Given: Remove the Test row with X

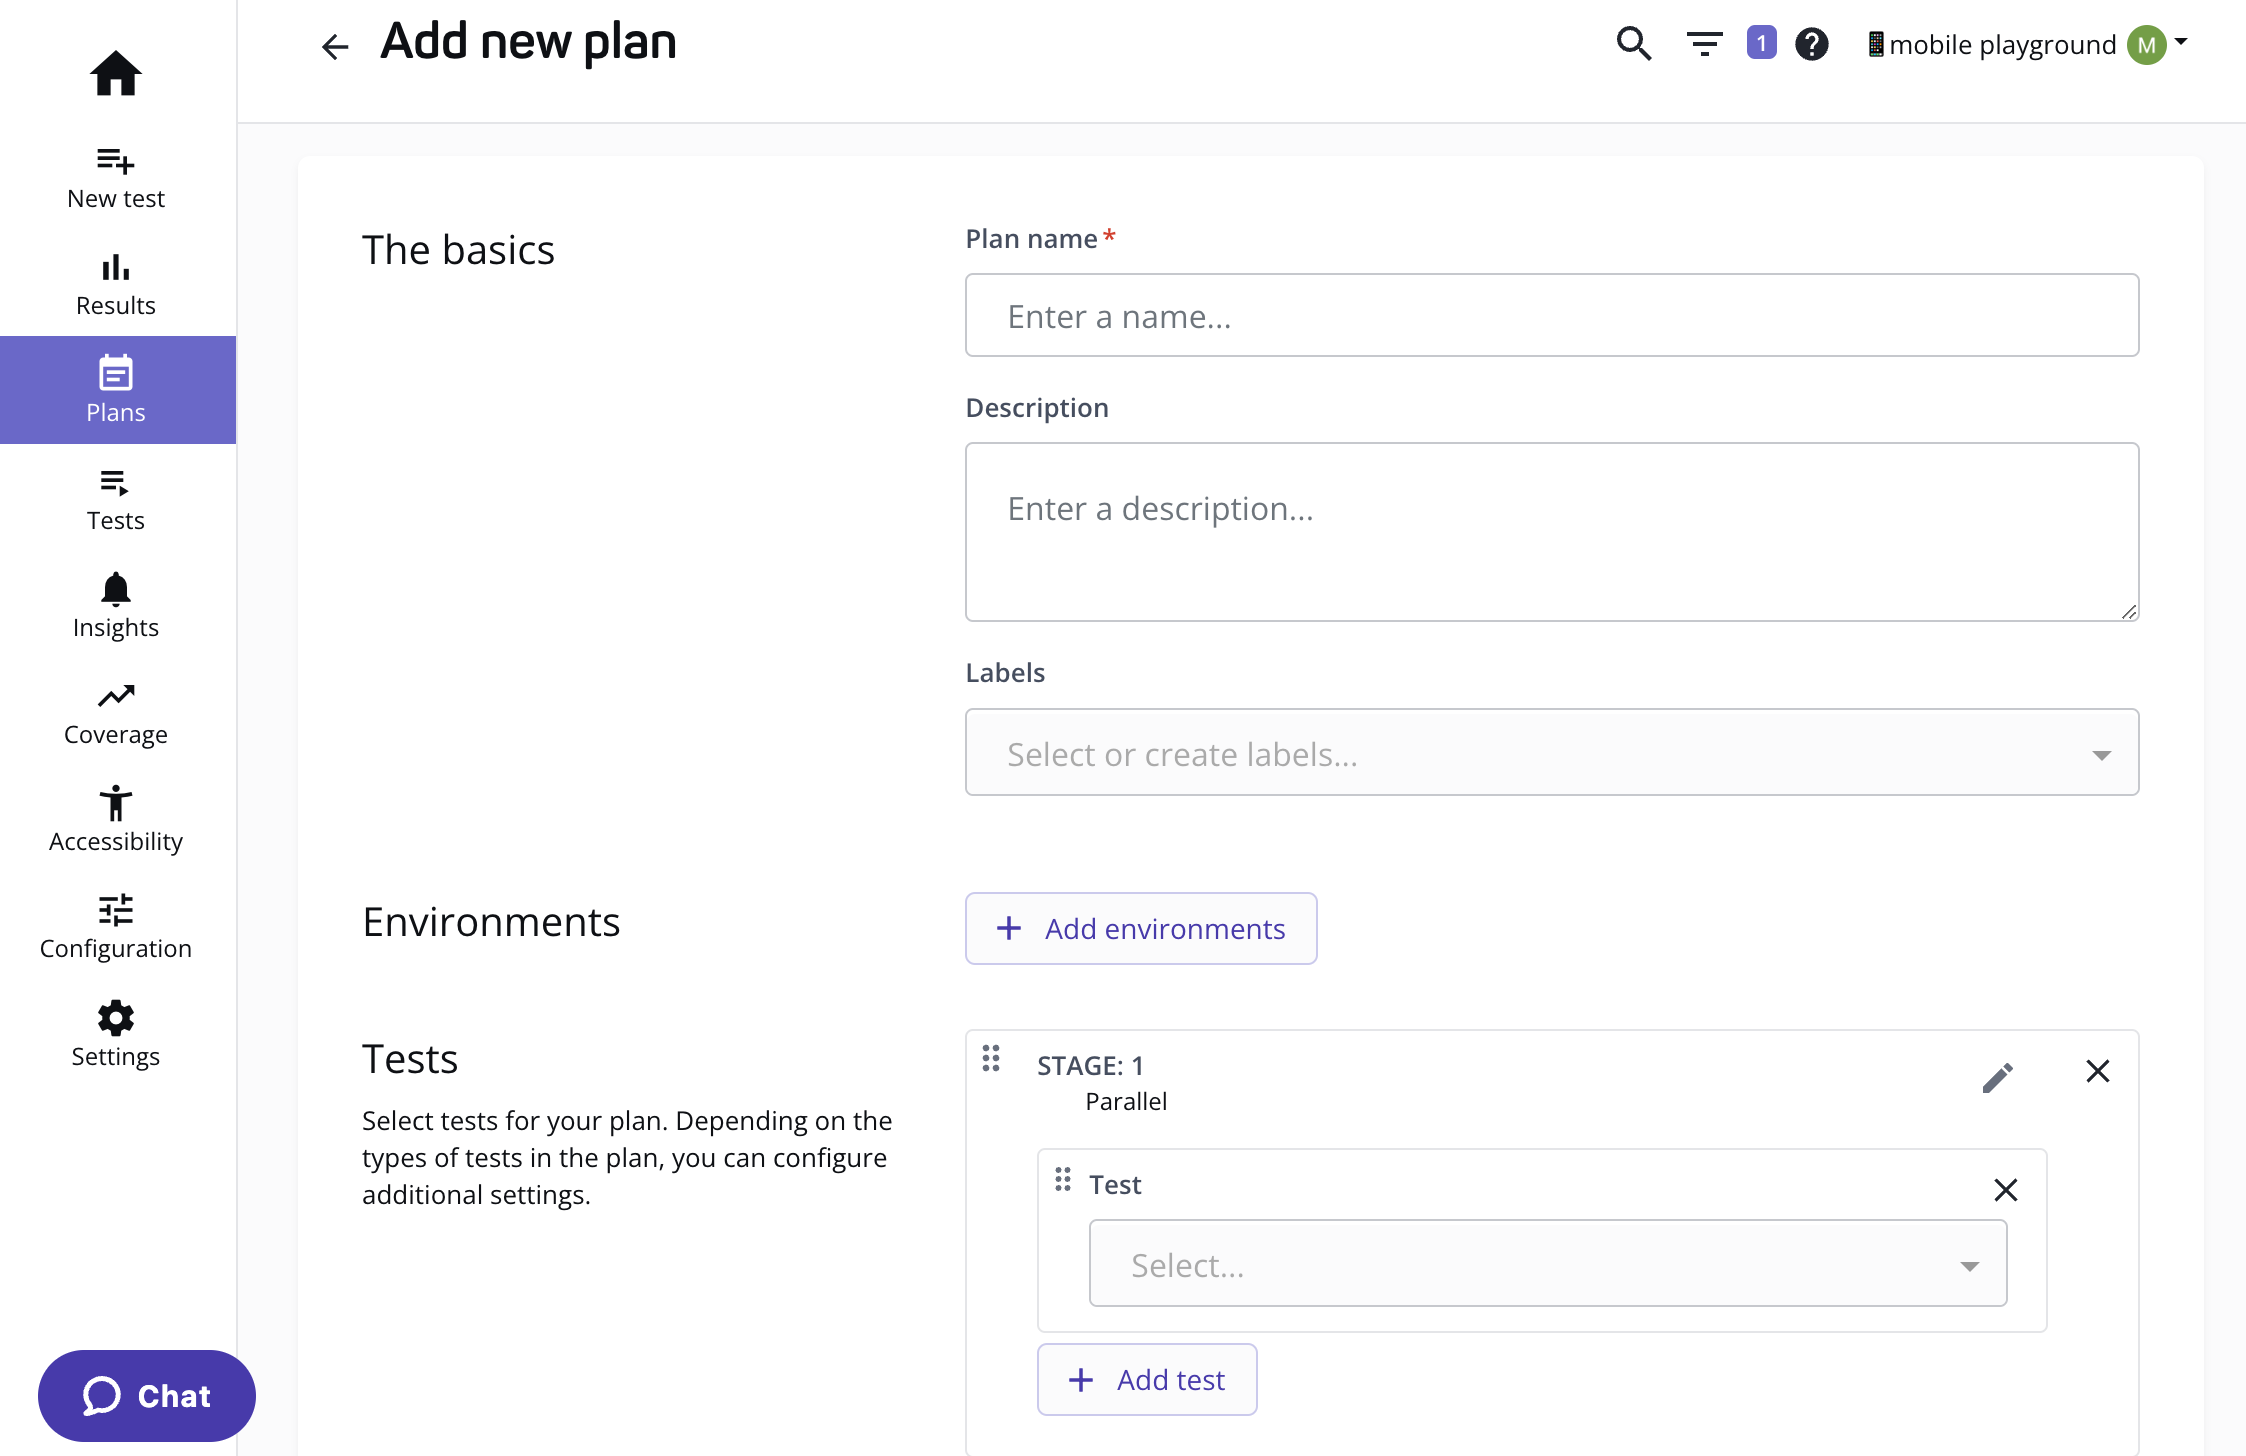Looking at the screenshot, I should (2006, 1190).
